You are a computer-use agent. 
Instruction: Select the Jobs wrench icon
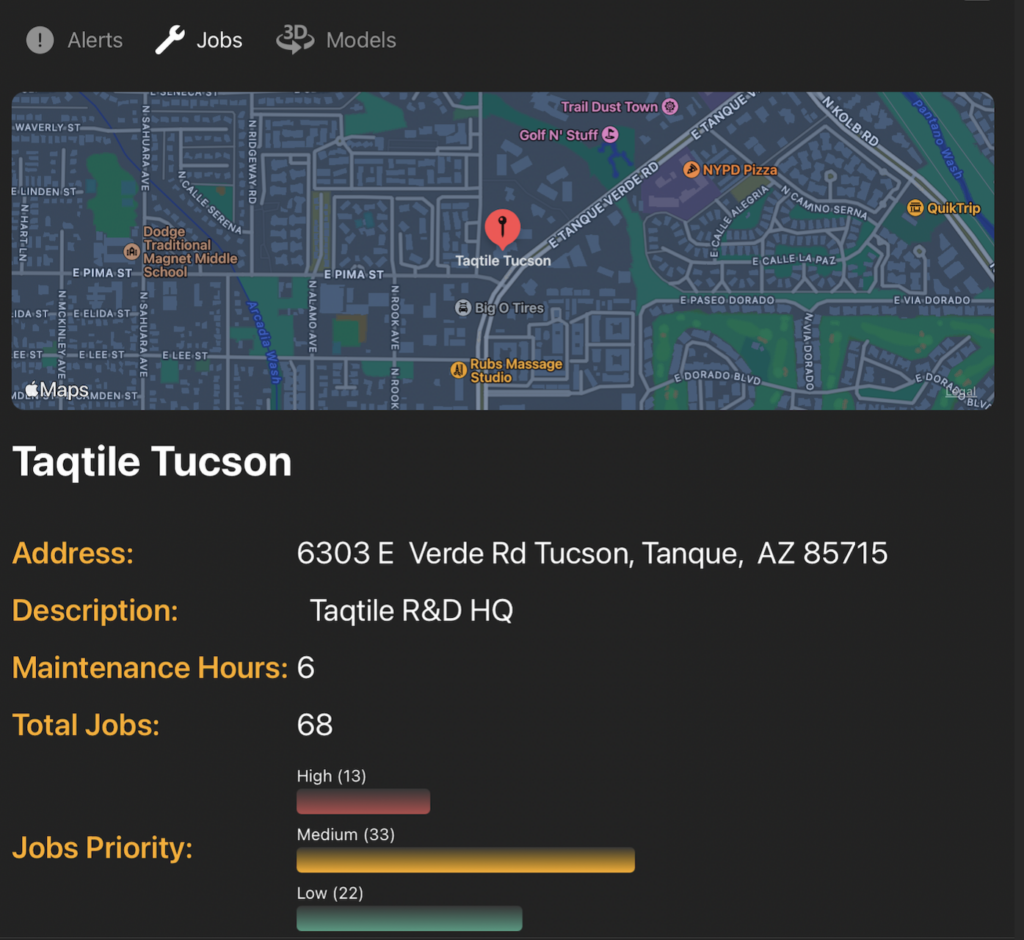[x=170, y=40]
